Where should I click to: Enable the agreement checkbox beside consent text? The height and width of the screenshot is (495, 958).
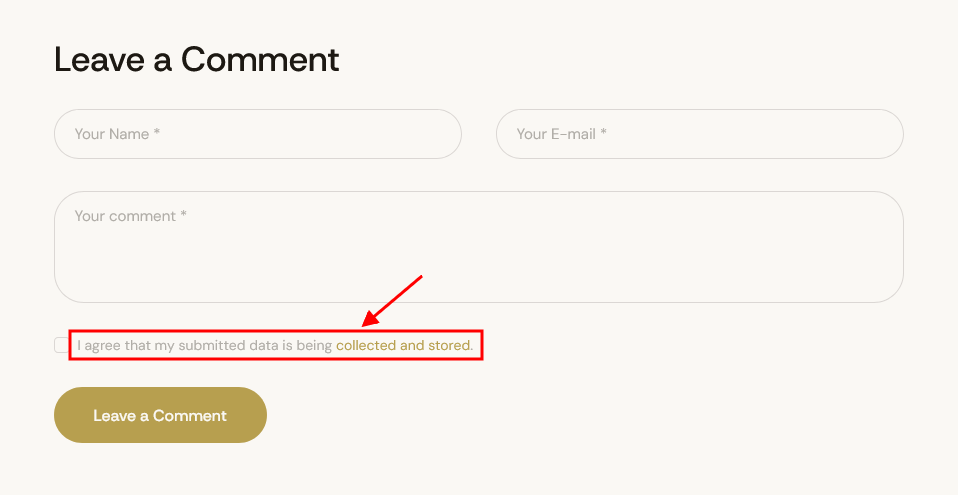click(x=61, y=345)
